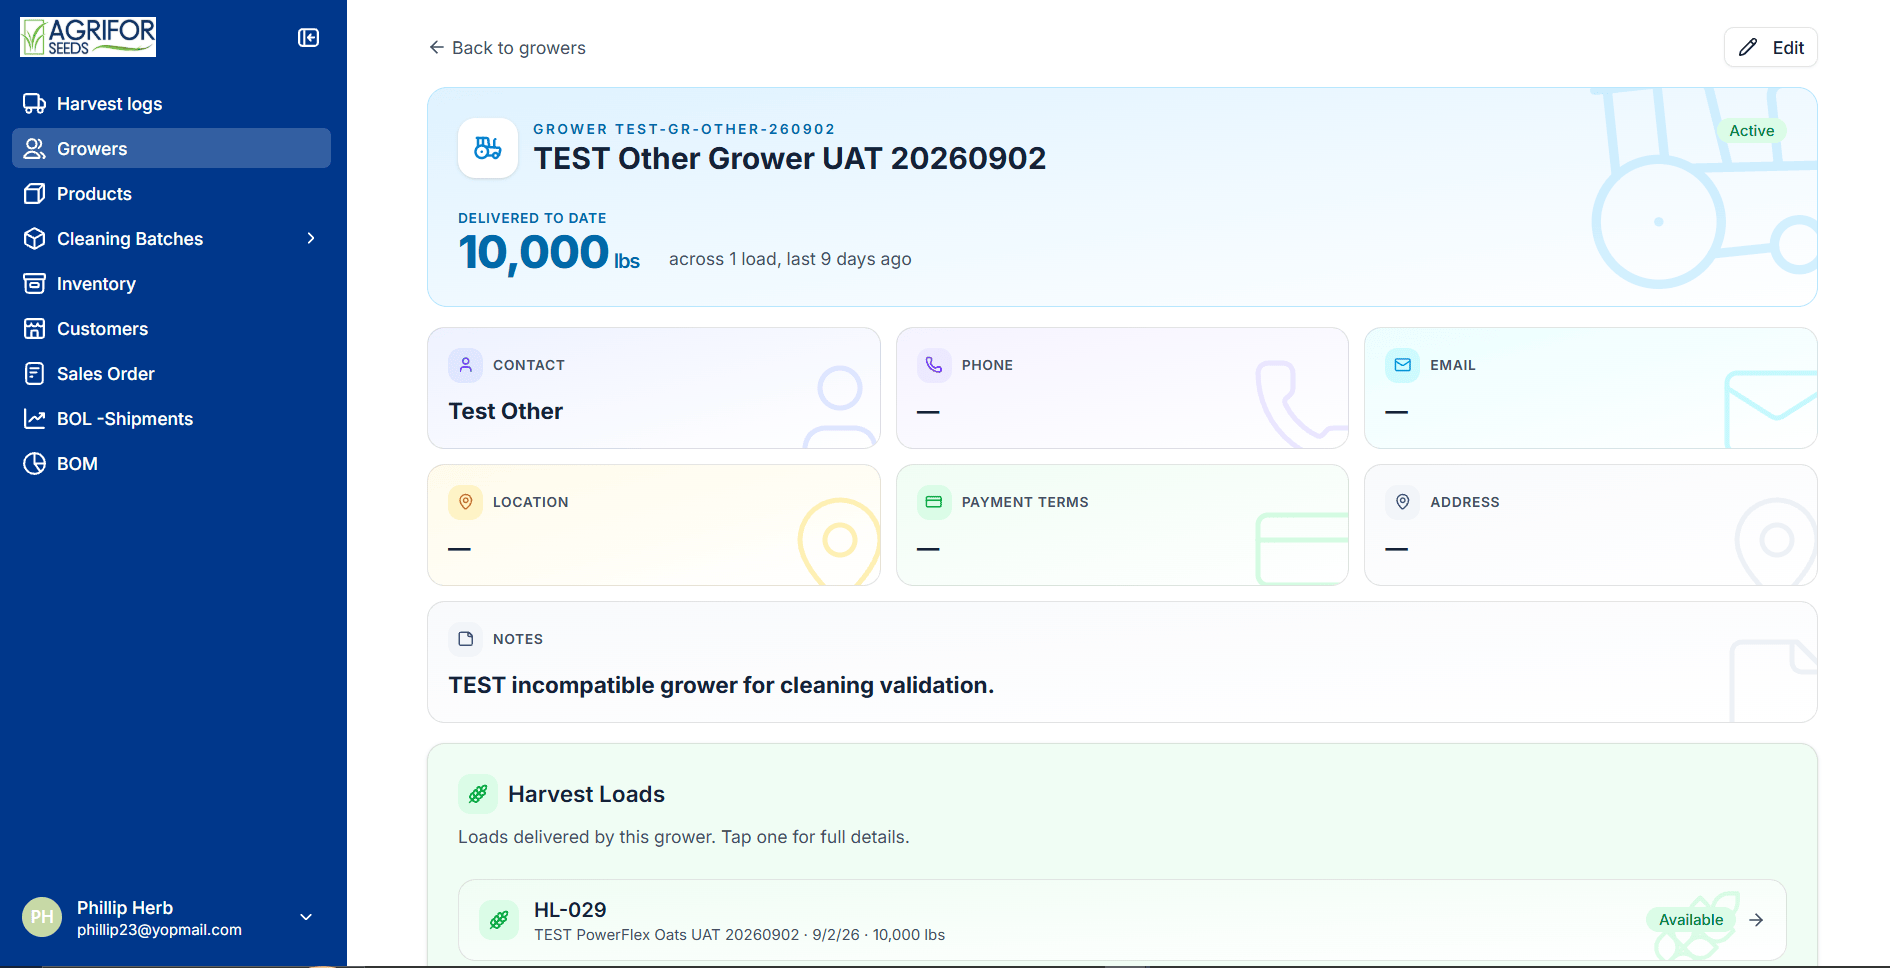Click the Location pin icon

tap(466, 502)
